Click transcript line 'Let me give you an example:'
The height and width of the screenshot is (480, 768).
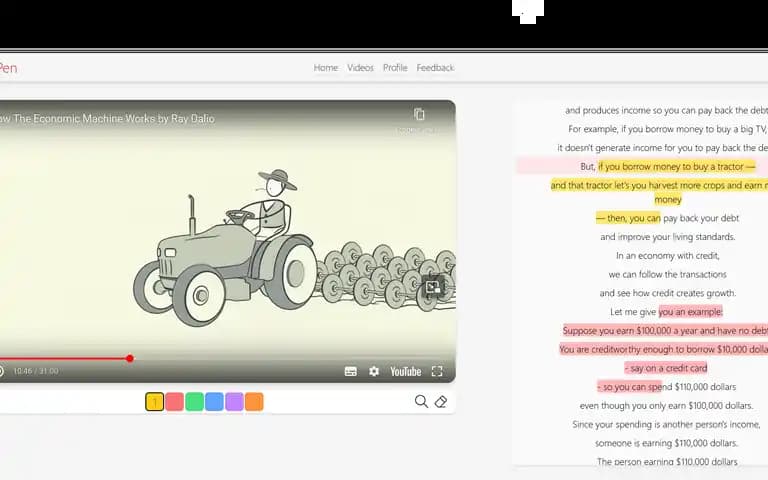(x=667, y=312)
